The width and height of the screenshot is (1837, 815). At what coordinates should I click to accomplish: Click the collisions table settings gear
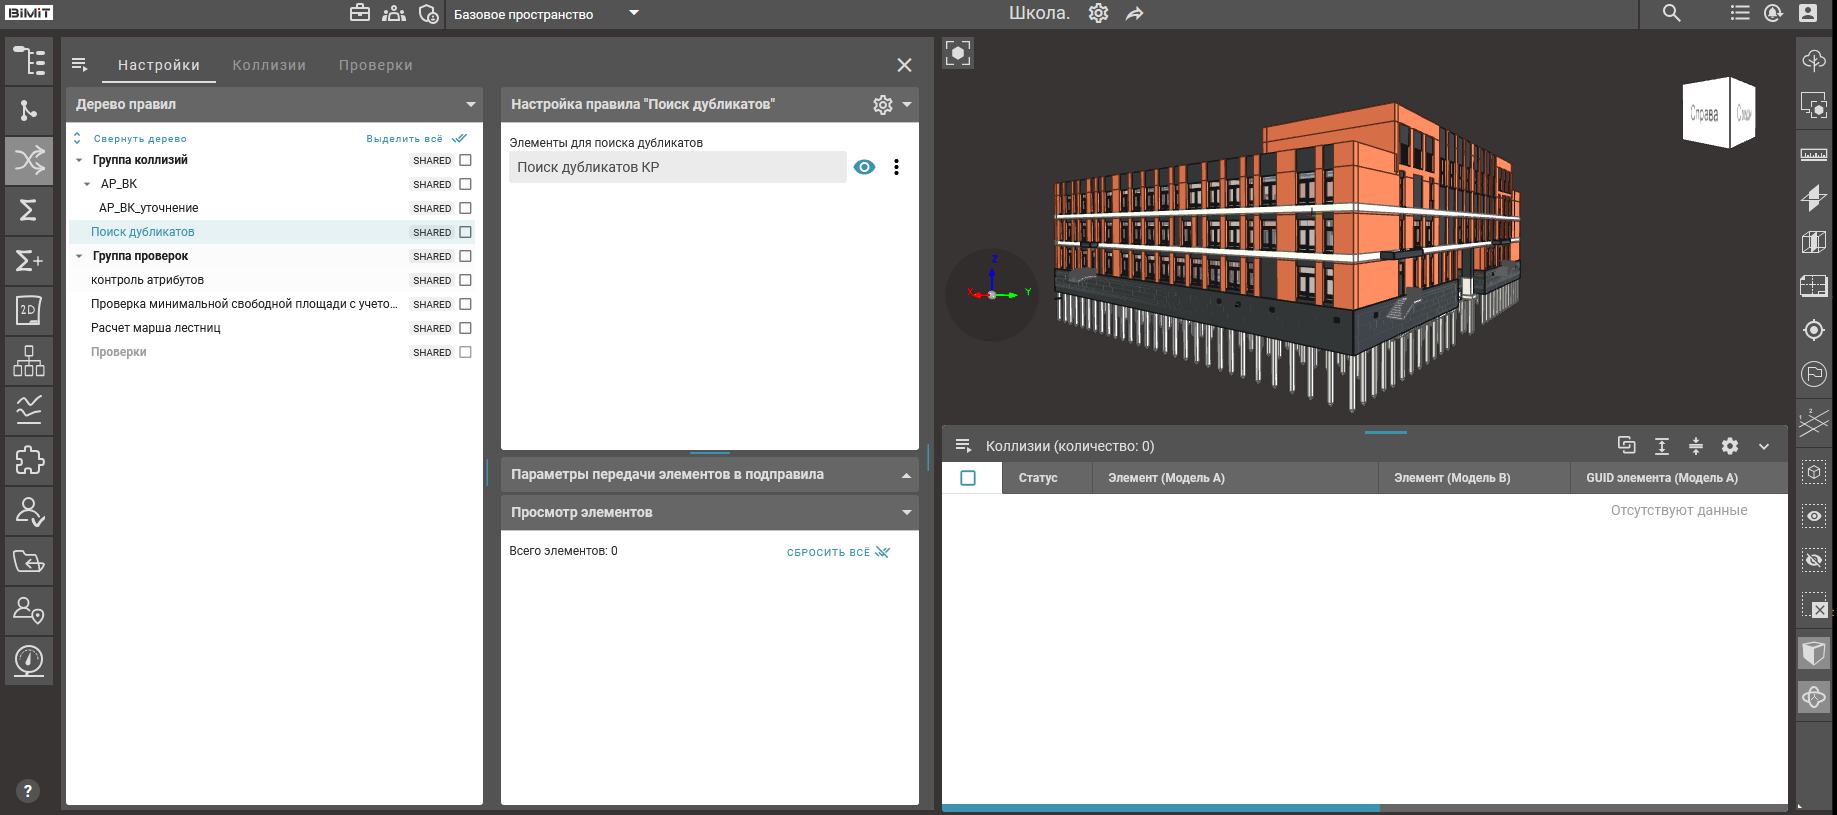(1730, 446)
